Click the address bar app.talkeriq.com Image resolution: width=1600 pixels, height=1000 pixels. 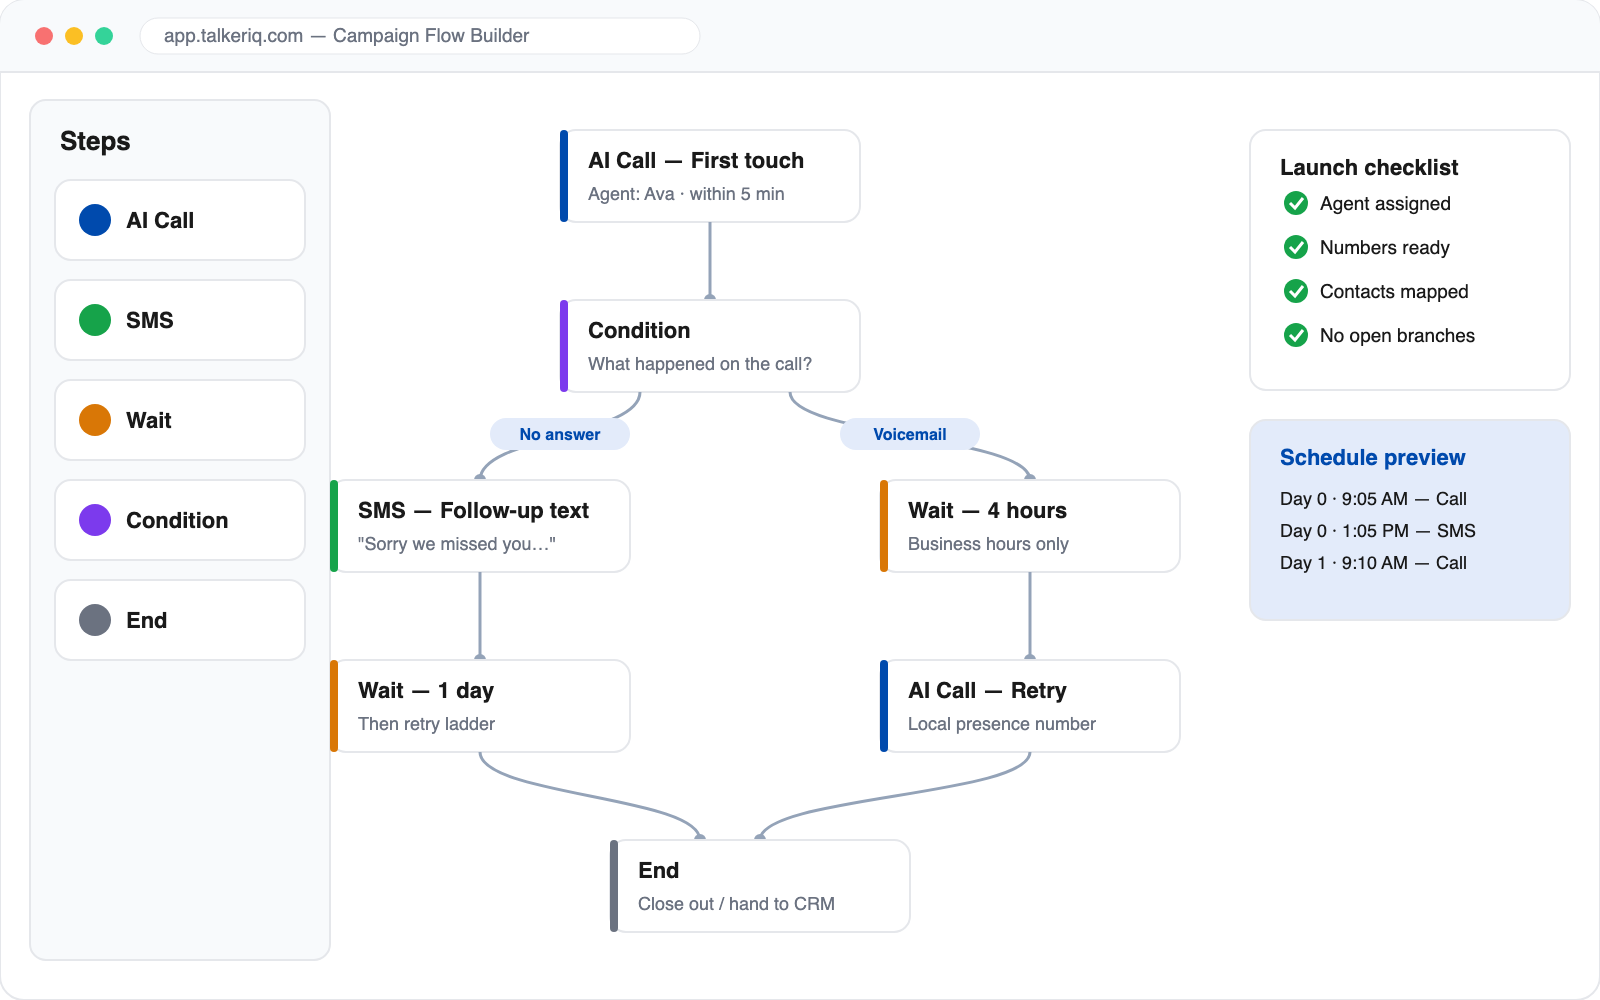(x=420, y=36)
